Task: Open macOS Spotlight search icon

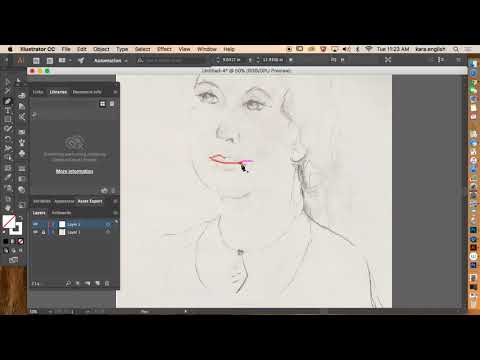Action: (456, 49)
